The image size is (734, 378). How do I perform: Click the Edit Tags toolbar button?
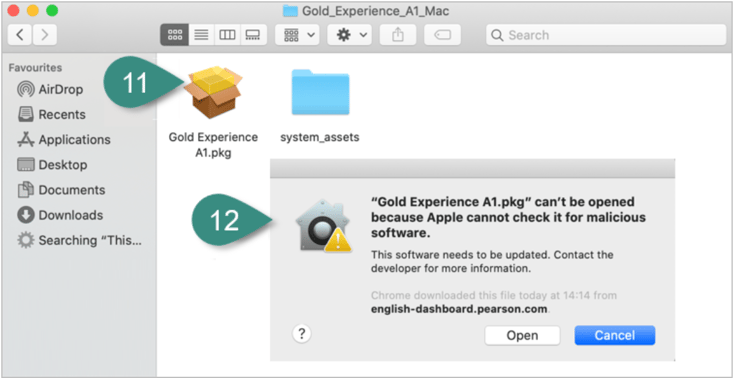coord(442,35)
